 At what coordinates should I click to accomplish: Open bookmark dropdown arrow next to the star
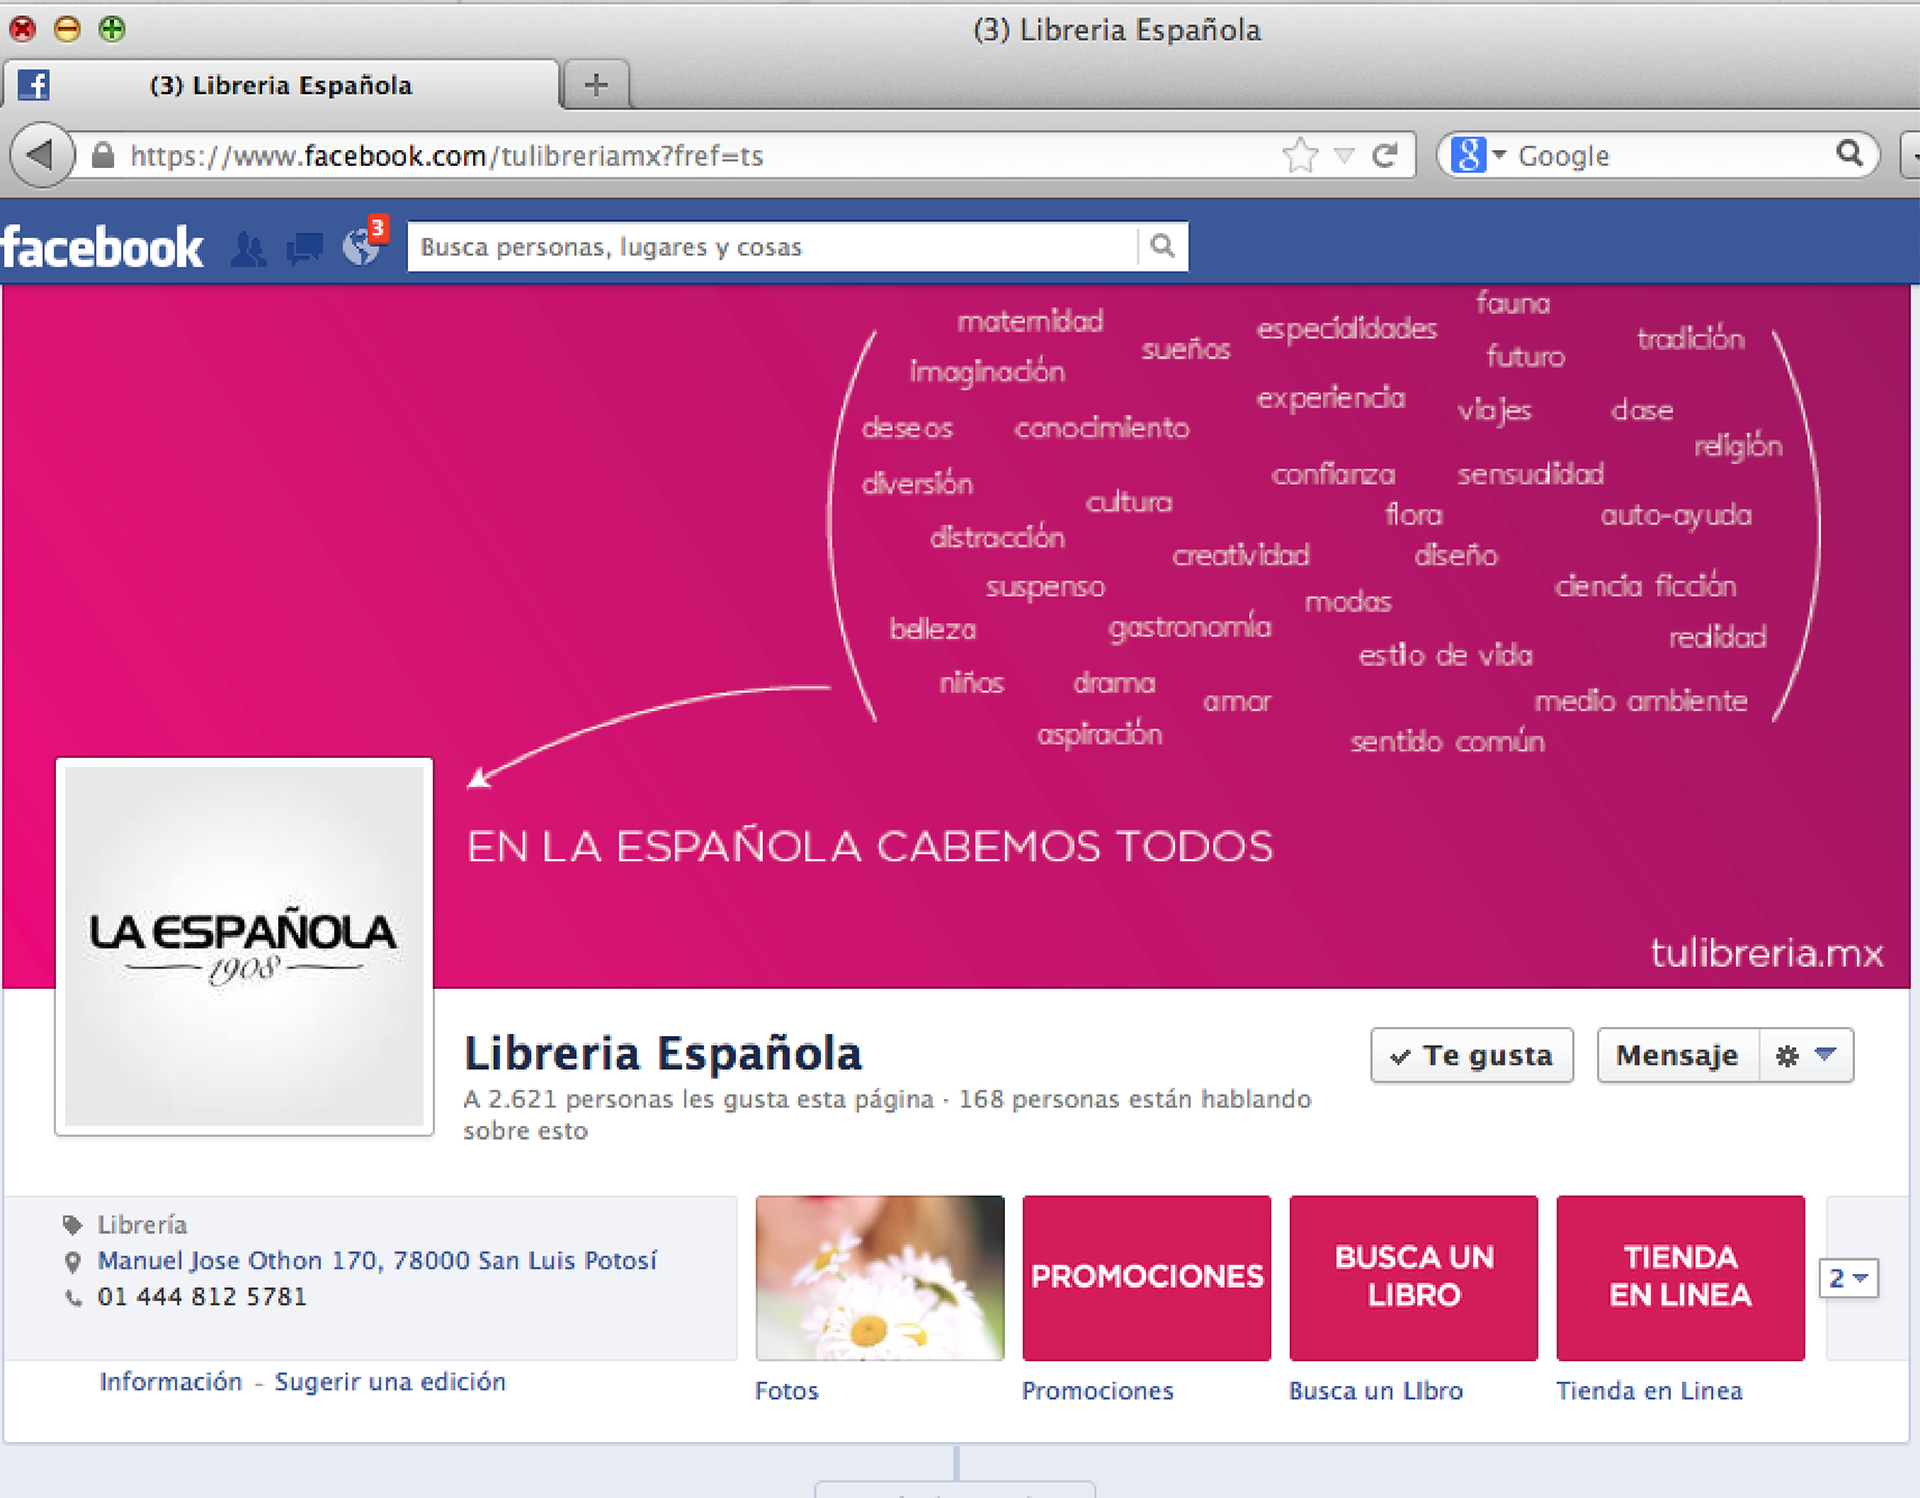coord(1345,156)
